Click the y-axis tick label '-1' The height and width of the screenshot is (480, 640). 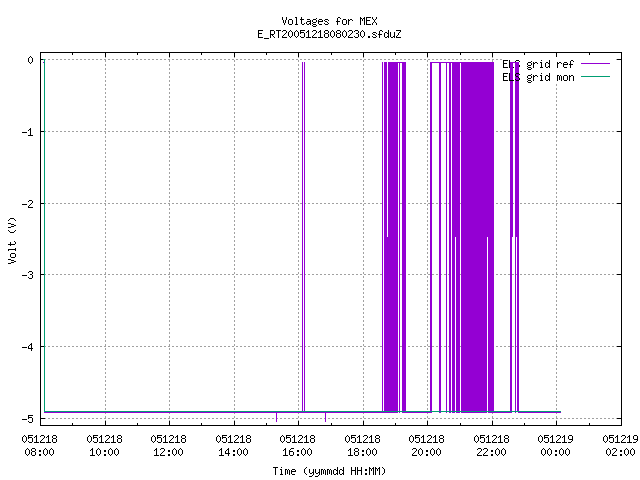28,132
